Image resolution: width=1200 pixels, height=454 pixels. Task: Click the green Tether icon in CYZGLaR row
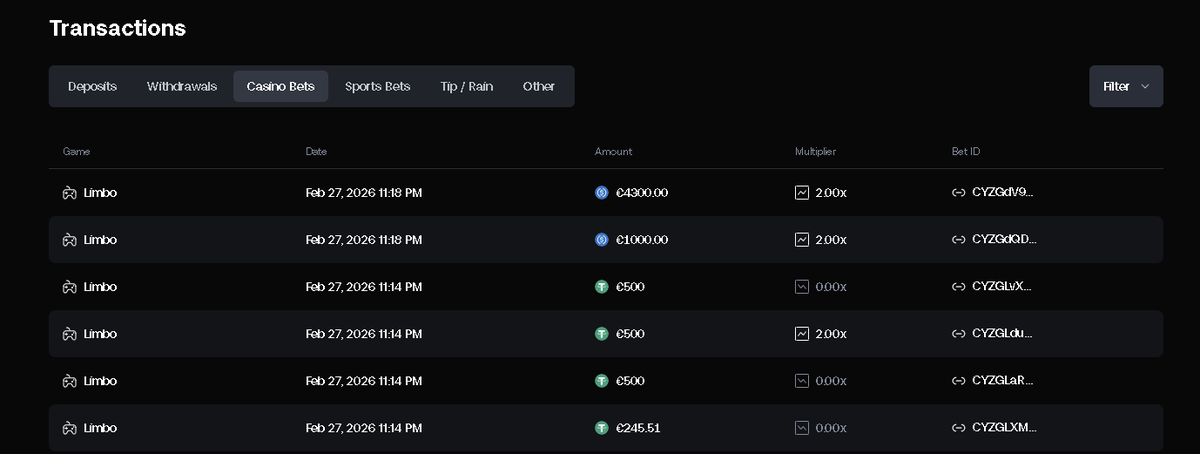602,381
